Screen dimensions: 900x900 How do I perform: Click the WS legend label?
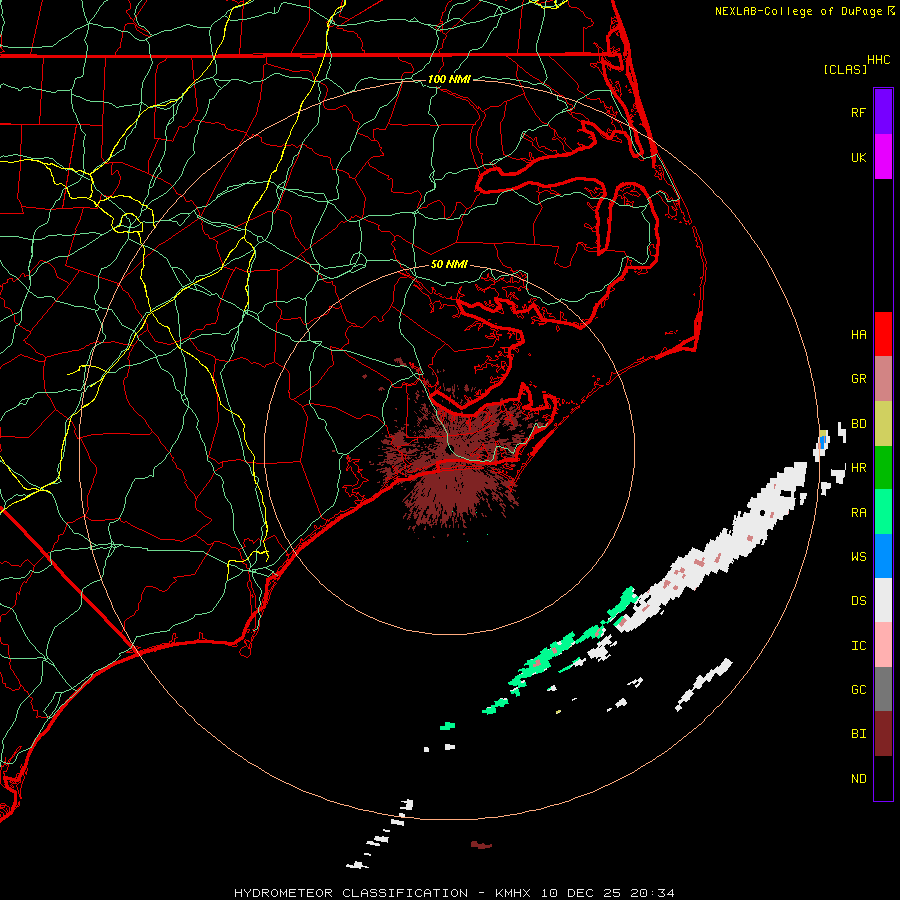tap(858, 556)
